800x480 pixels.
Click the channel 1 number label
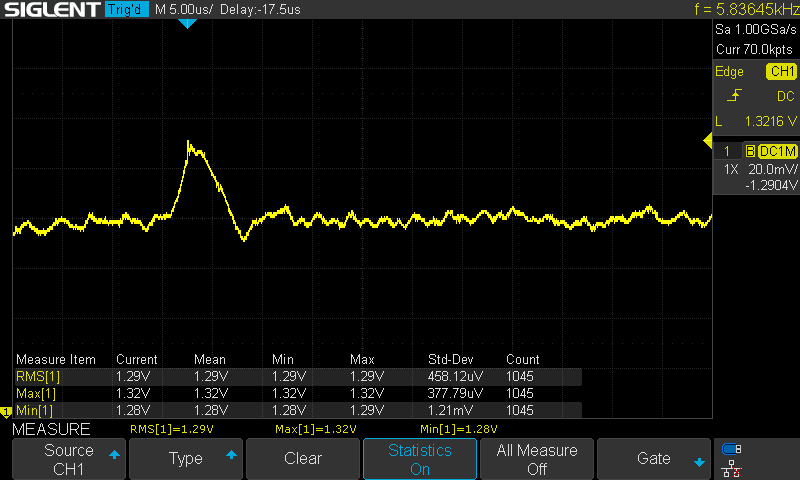tap(727, 151)
